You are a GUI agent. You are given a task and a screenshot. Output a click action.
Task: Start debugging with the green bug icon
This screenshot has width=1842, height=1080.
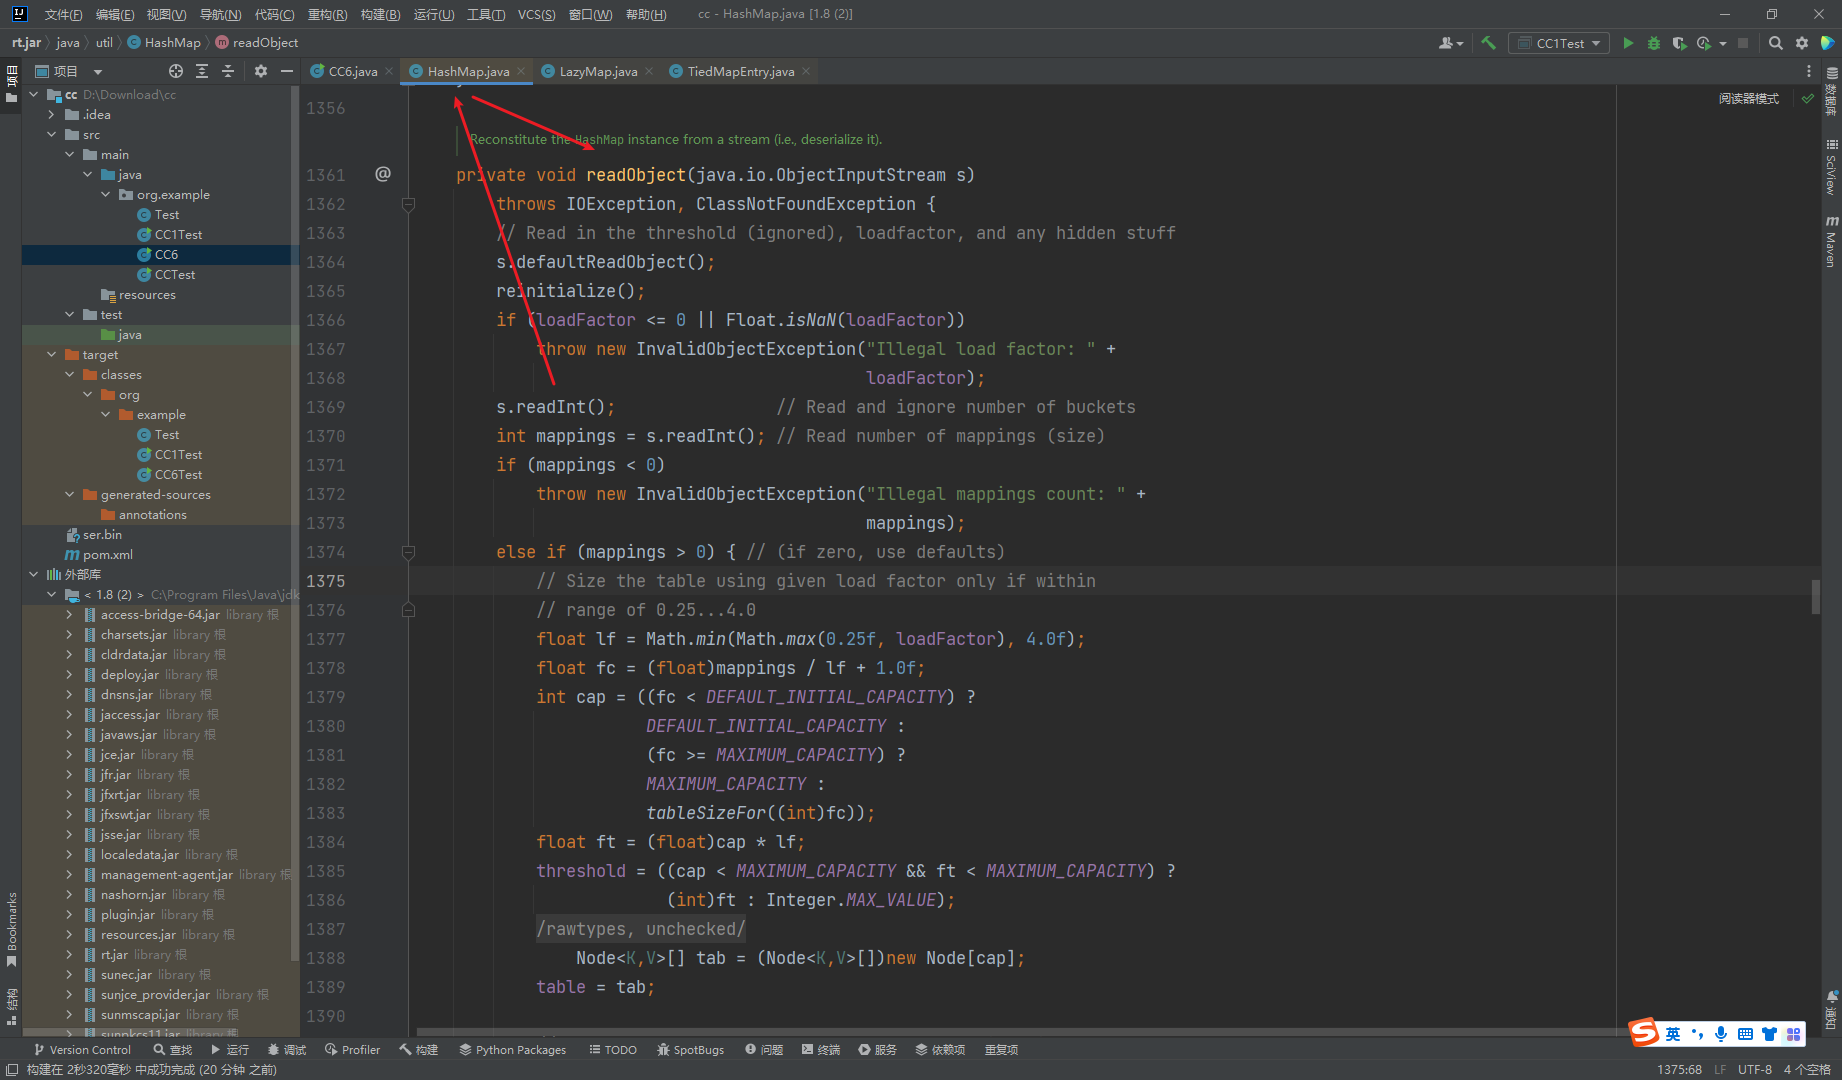[x=1654, y=43]
